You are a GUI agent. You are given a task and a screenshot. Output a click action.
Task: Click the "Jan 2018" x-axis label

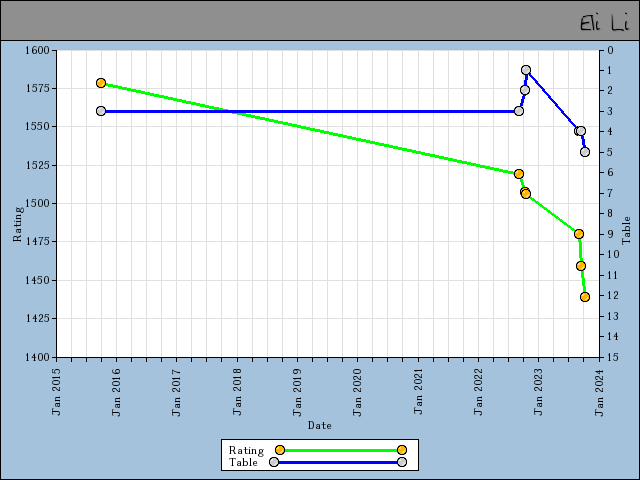tap(237, 392)
